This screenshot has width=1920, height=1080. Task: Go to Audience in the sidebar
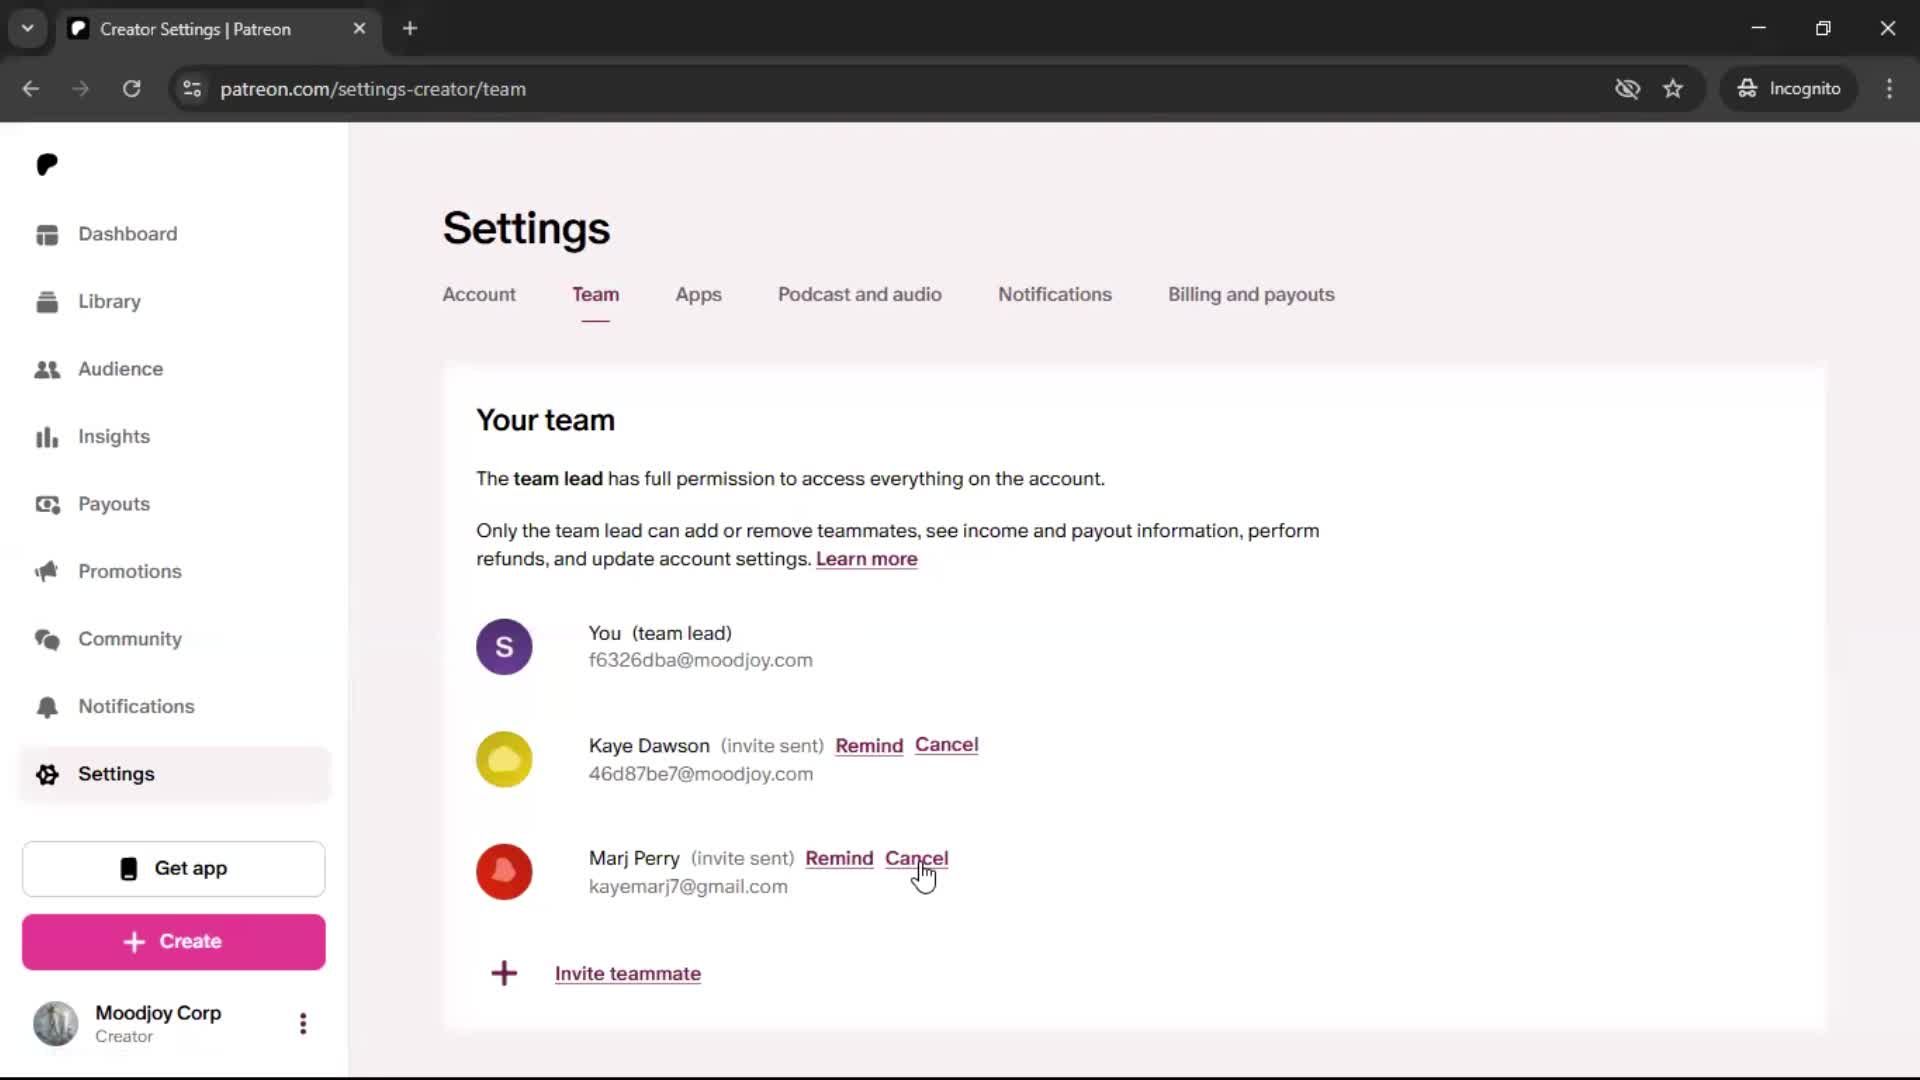[120, 369]
